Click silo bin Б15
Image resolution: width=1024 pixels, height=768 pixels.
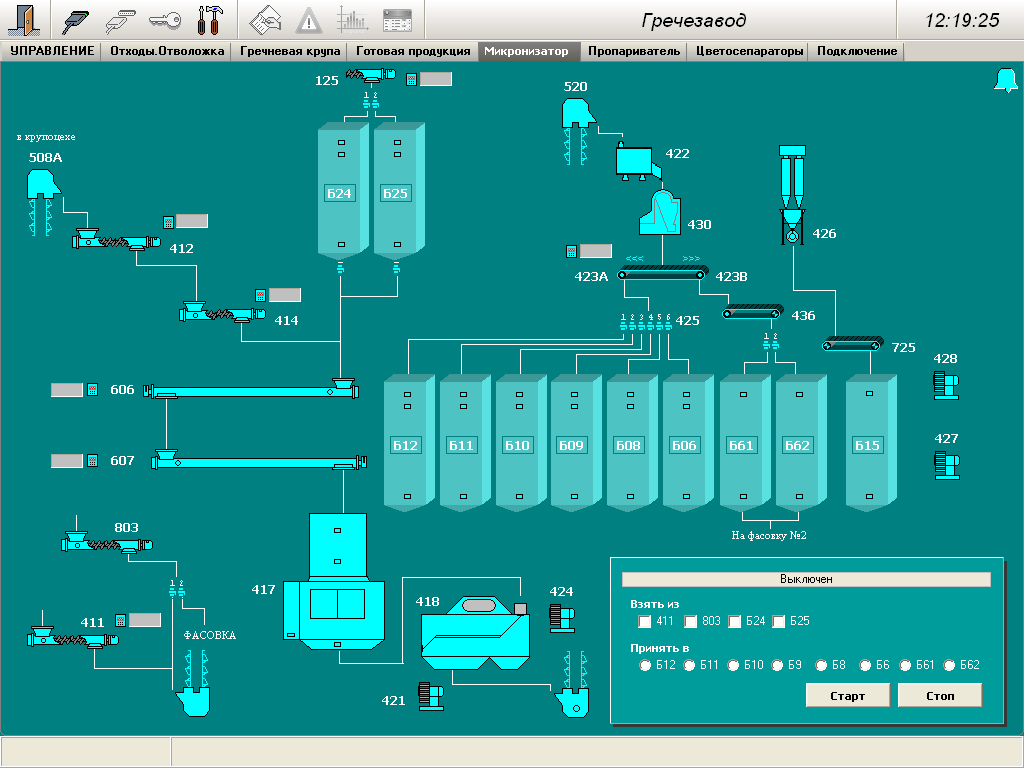coord(867,445)
